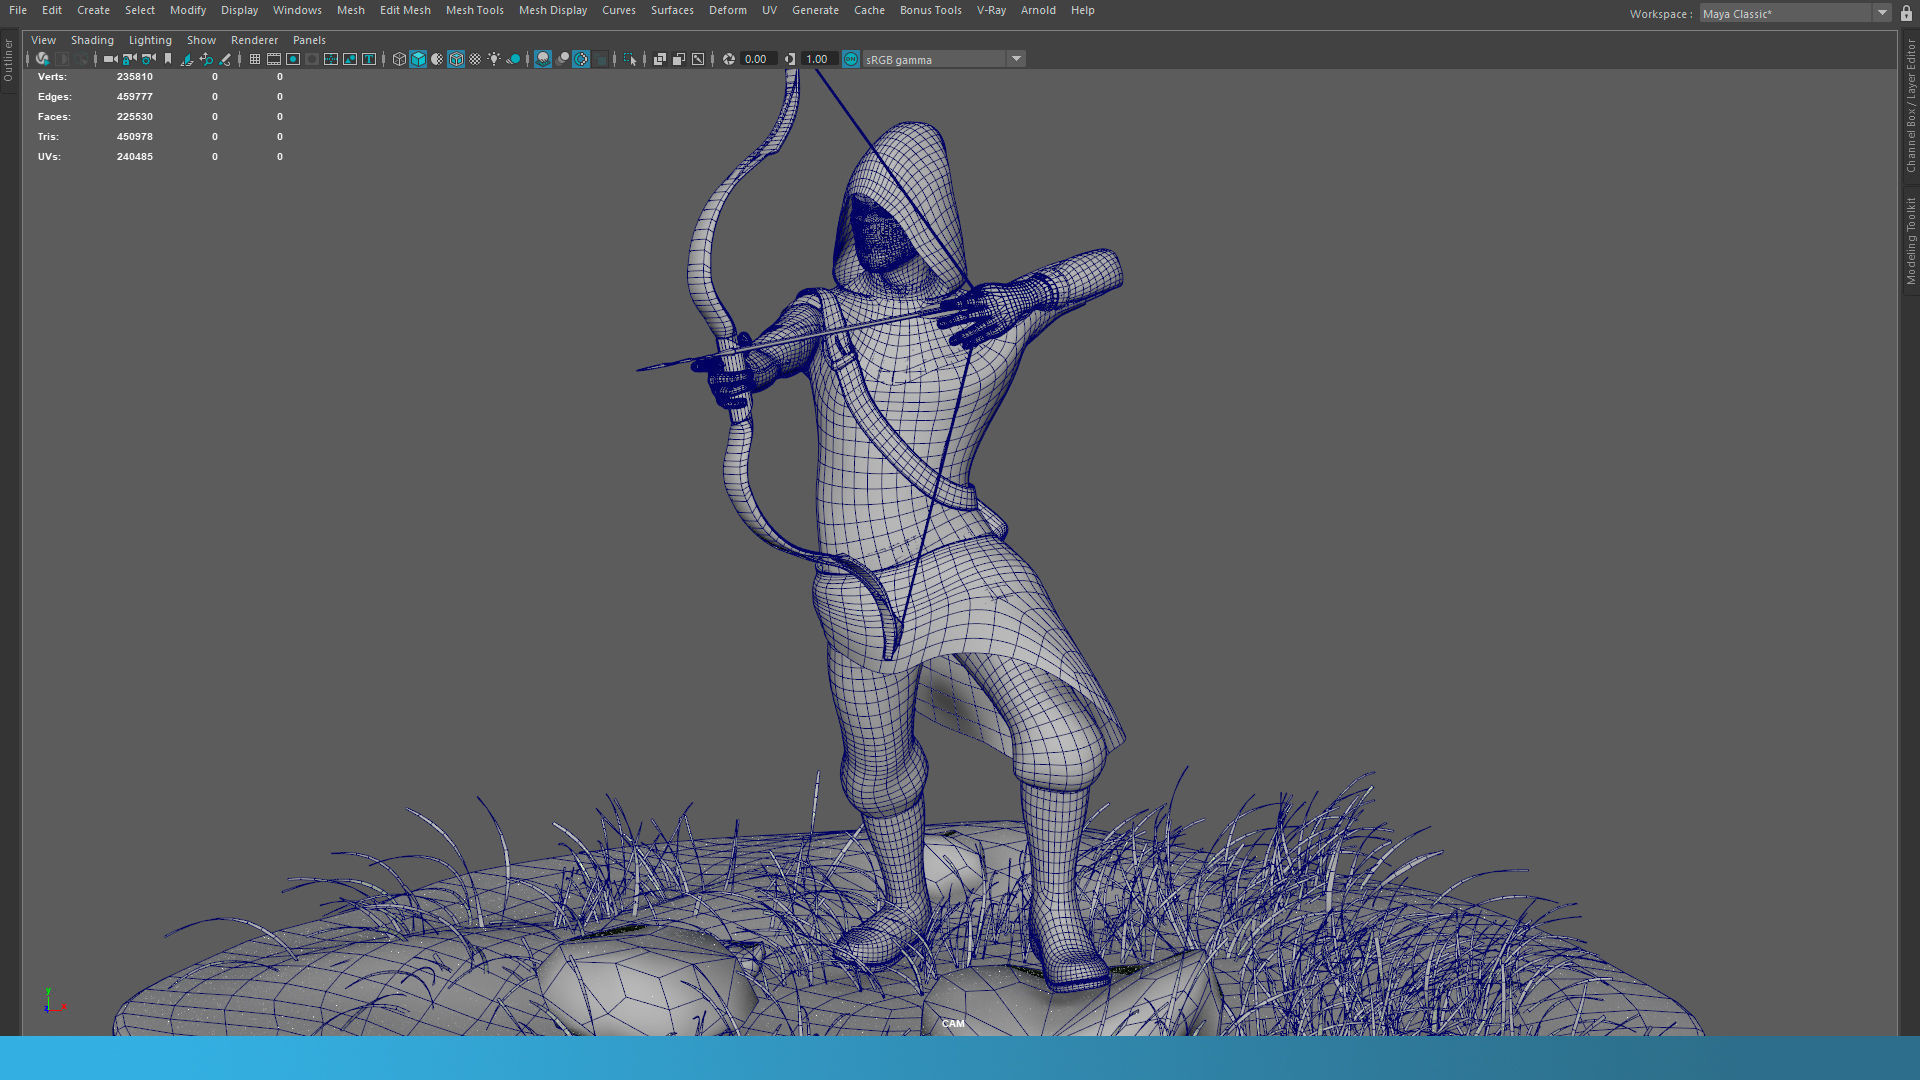Click the X-Ray Joints icon
This screenshot has height=1080, width=1920.
click(698, 59)
